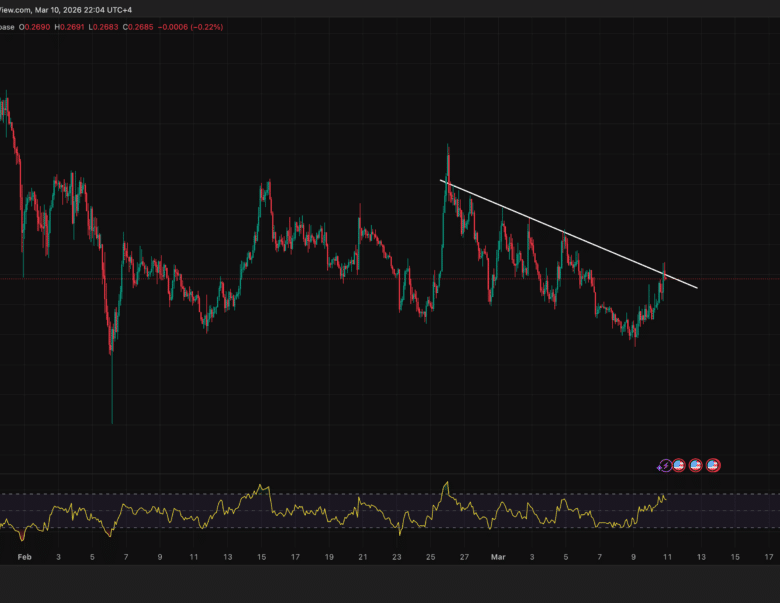Click the Mar label on time axis
The width and height of the screenshot is (780, 603).
[x=499, y=556]
